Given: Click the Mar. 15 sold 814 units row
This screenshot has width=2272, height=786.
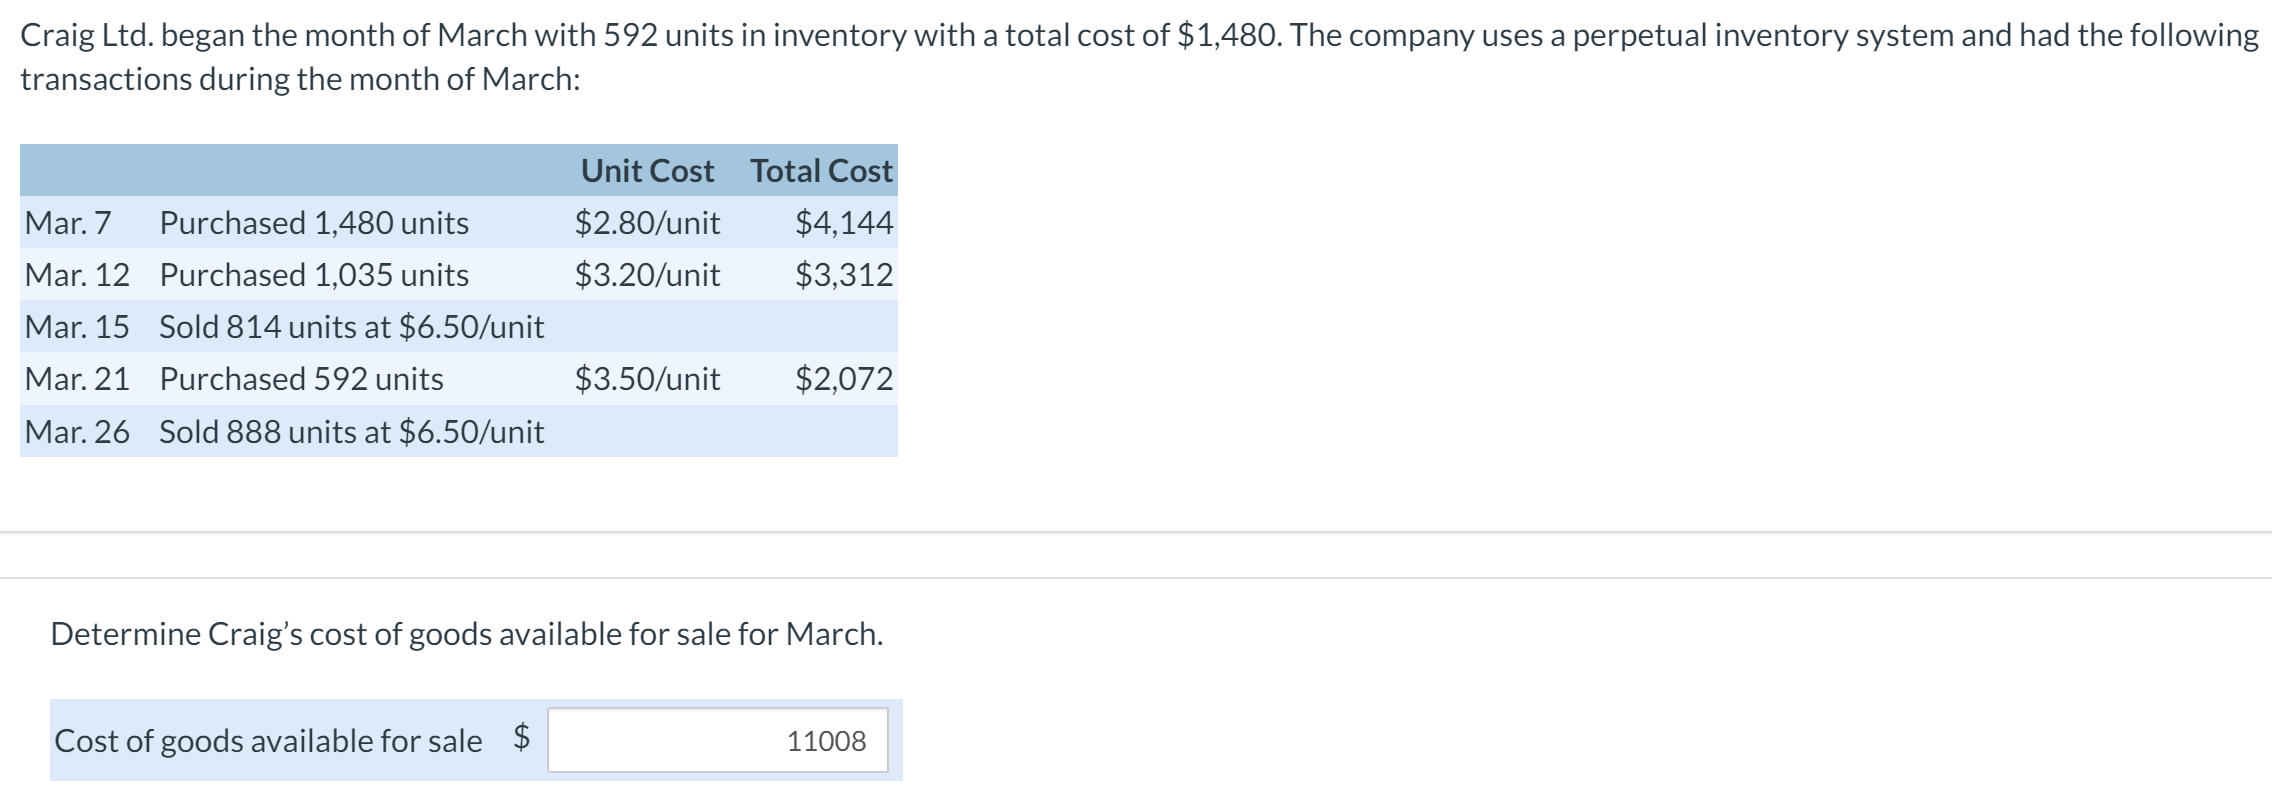Looking at the screenshot, I should tap(458, 326).
